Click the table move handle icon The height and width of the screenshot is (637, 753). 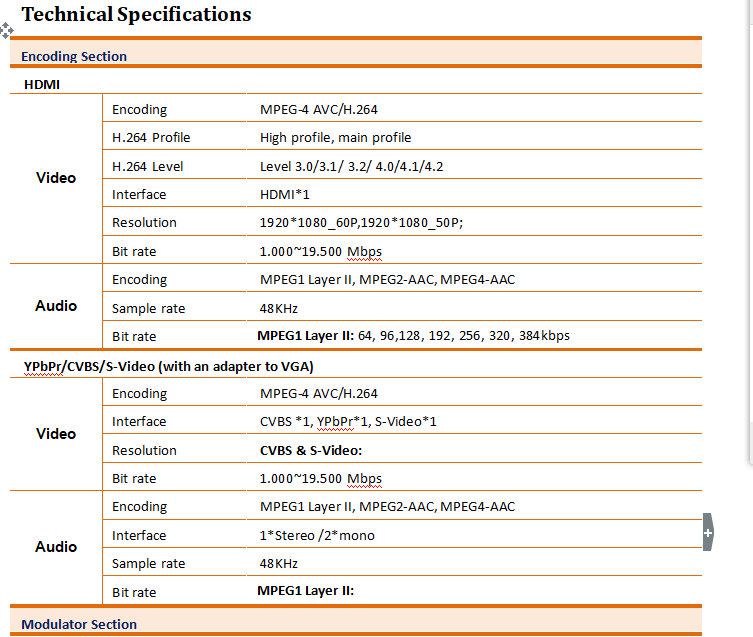pos(6,32)
